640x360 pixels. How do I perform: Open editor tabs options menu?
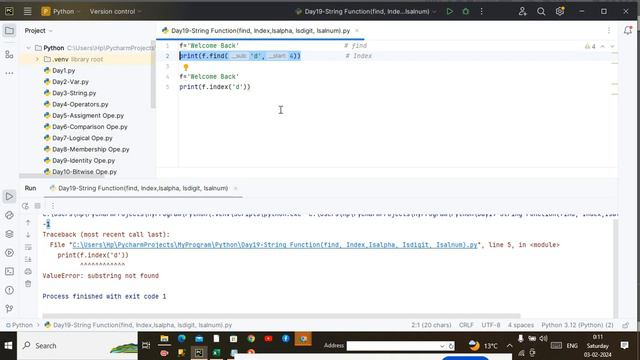609,31
